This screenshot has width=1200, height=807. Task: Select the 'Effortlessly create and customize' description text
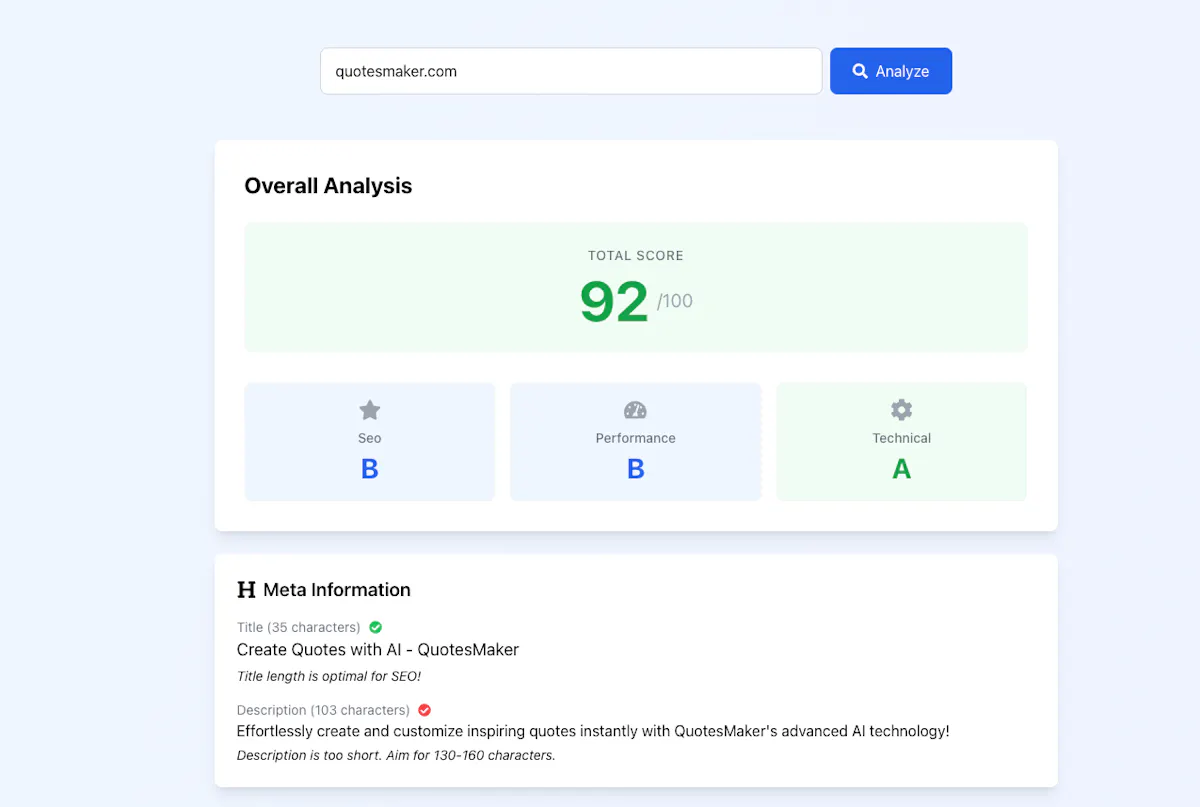point(593,731)
